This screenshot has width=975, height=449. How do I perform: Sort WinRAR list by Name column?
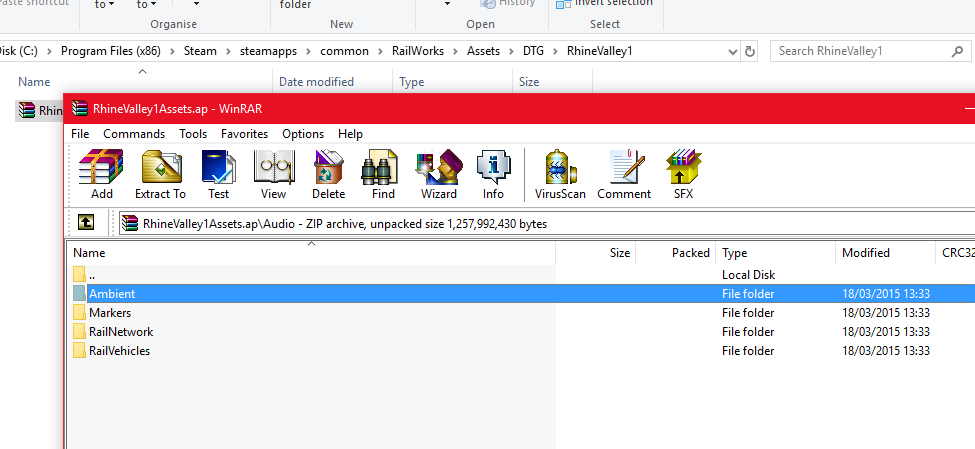(311, 253)
